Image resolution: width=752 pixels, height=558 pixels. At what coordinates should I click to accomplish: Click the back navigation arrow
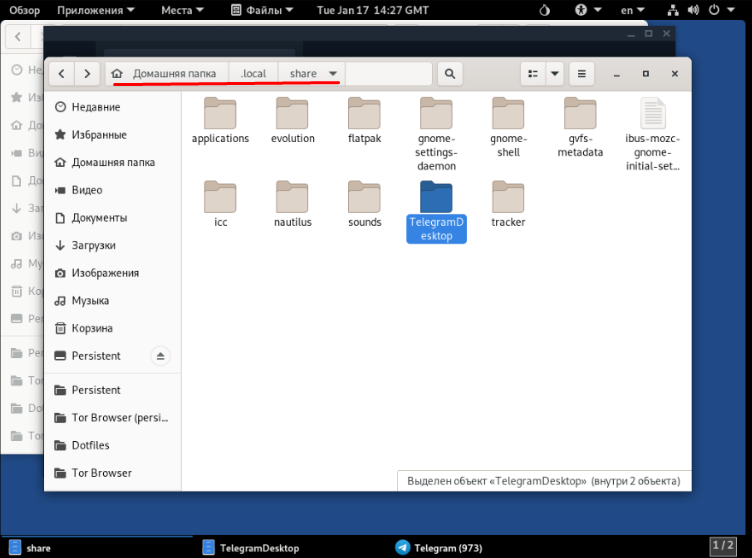click(62, 74)
